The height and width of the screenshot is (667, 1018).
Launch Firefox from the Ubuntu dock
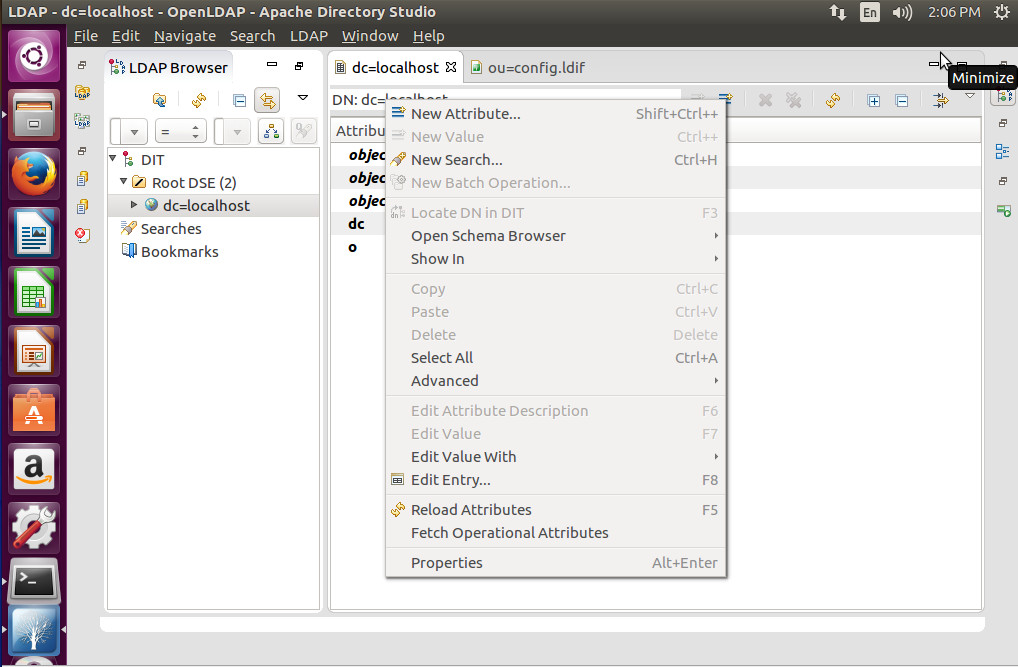[x=33, y=172]
